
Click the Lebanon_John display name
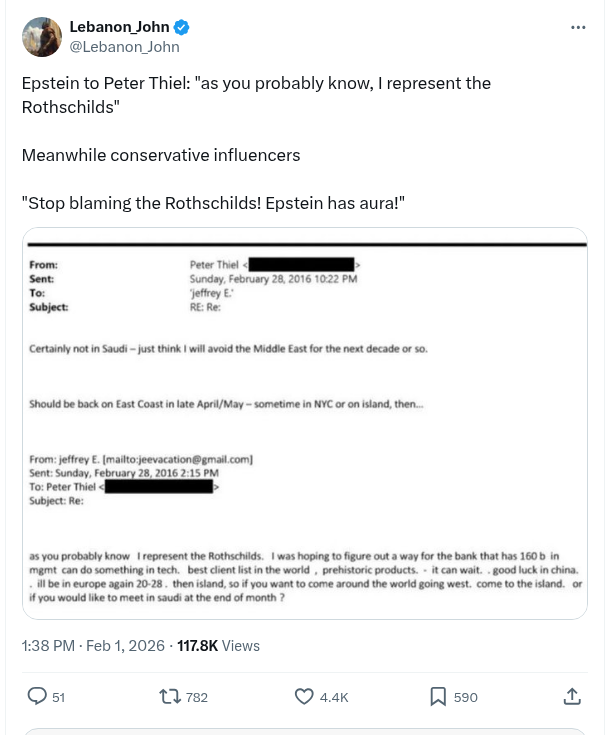(118, 27)
